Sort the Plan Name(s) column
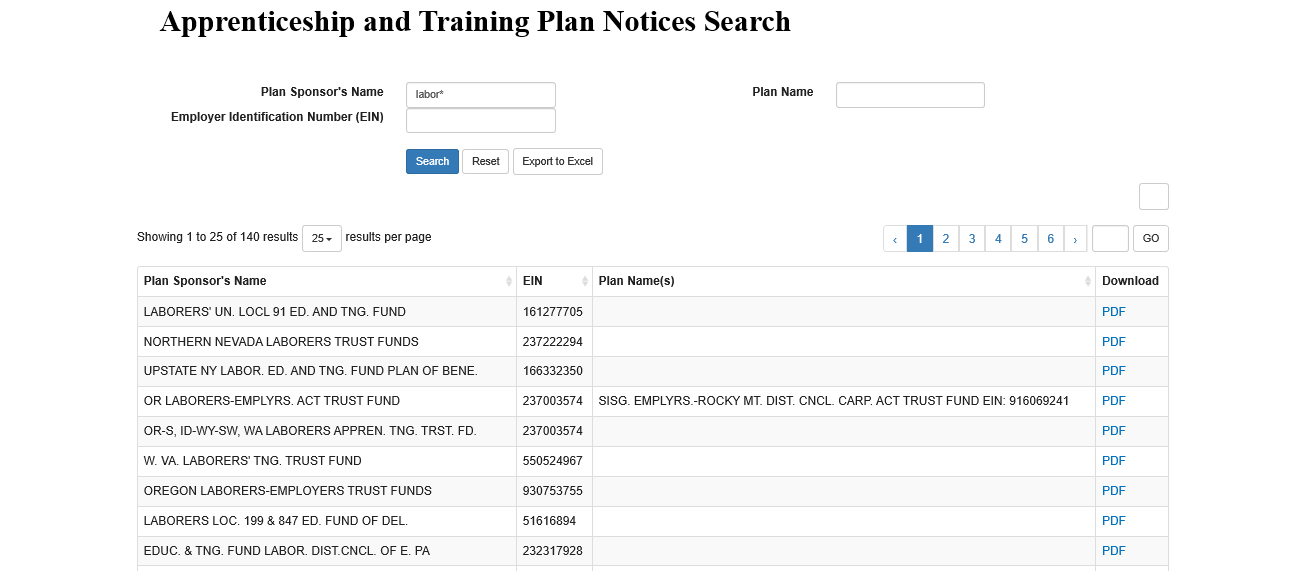The height and width of the screenshot is (571, 1314). point(1088,281)
